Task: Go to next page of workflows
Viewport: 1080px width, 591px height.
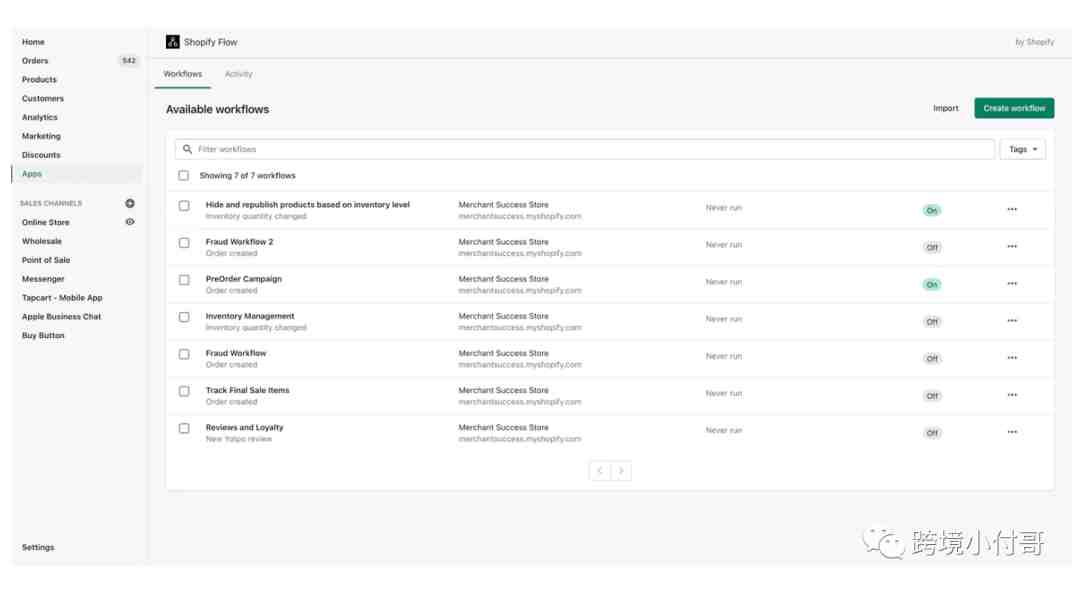Action: point(621,470)
